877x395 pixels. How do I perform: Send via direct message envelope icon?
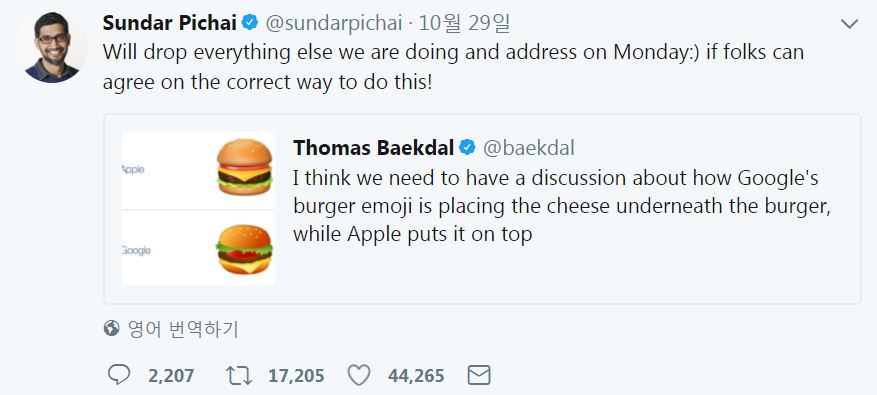pyautogui.click(x=479, y=375)
